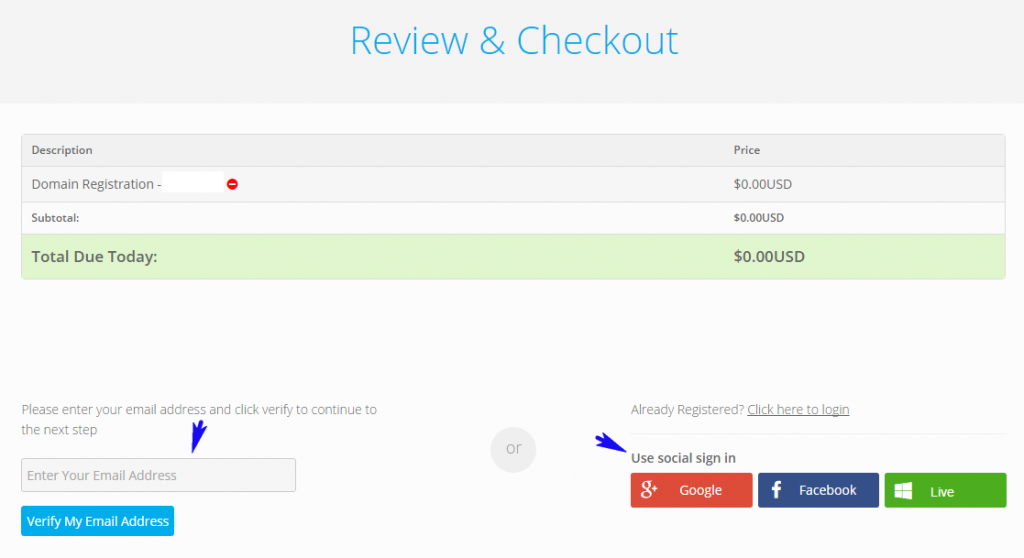The image size is (1024, 558).
Task: Select the Total Due Today label
Action: pyautogui.click(x=94, y=256)
